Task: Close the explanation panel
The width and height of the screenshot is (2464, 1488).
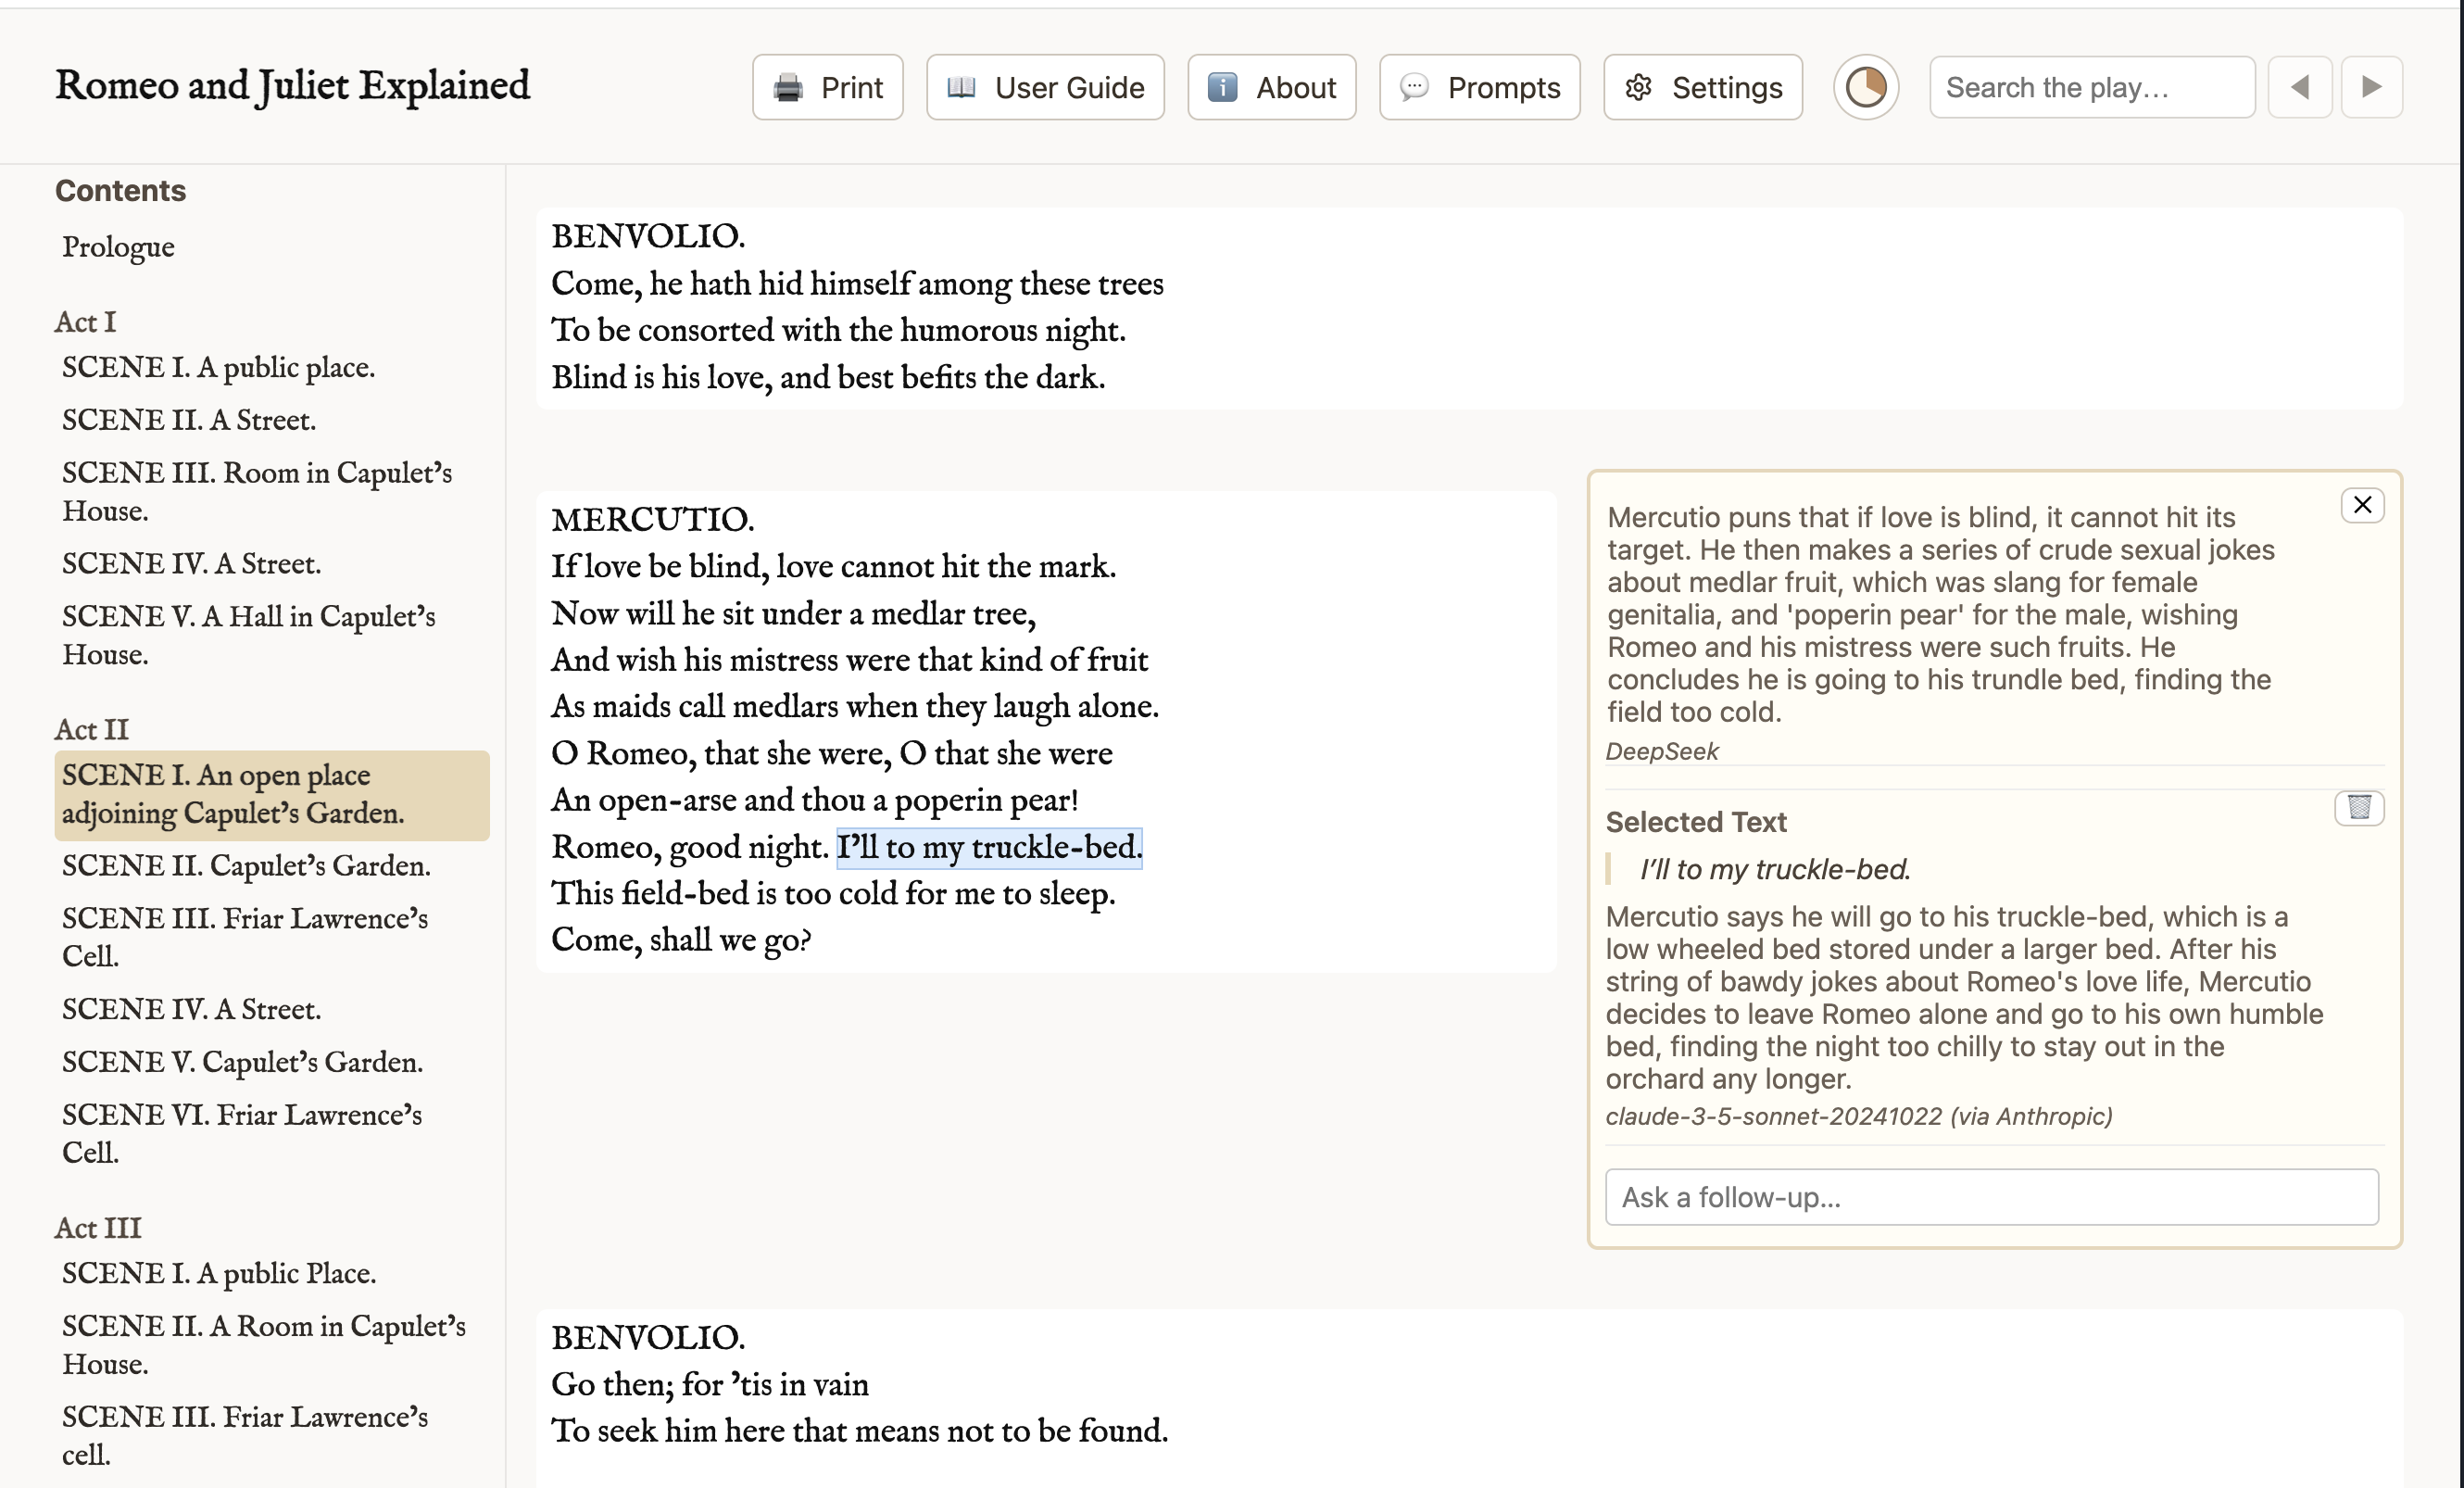Action: [x=2362, y=505]
